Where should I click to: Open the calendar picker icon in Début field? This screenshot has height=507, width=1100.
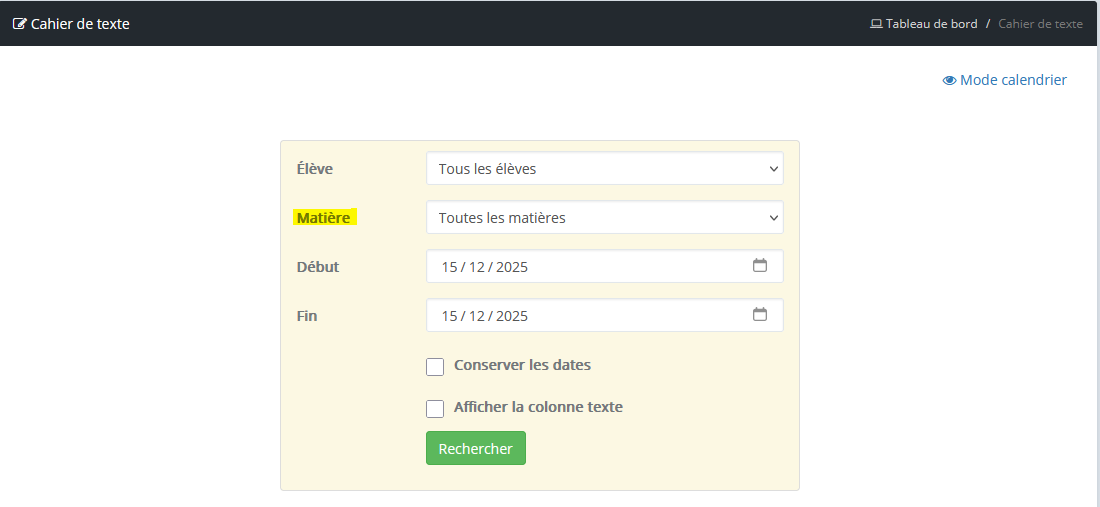coord(760,266)
